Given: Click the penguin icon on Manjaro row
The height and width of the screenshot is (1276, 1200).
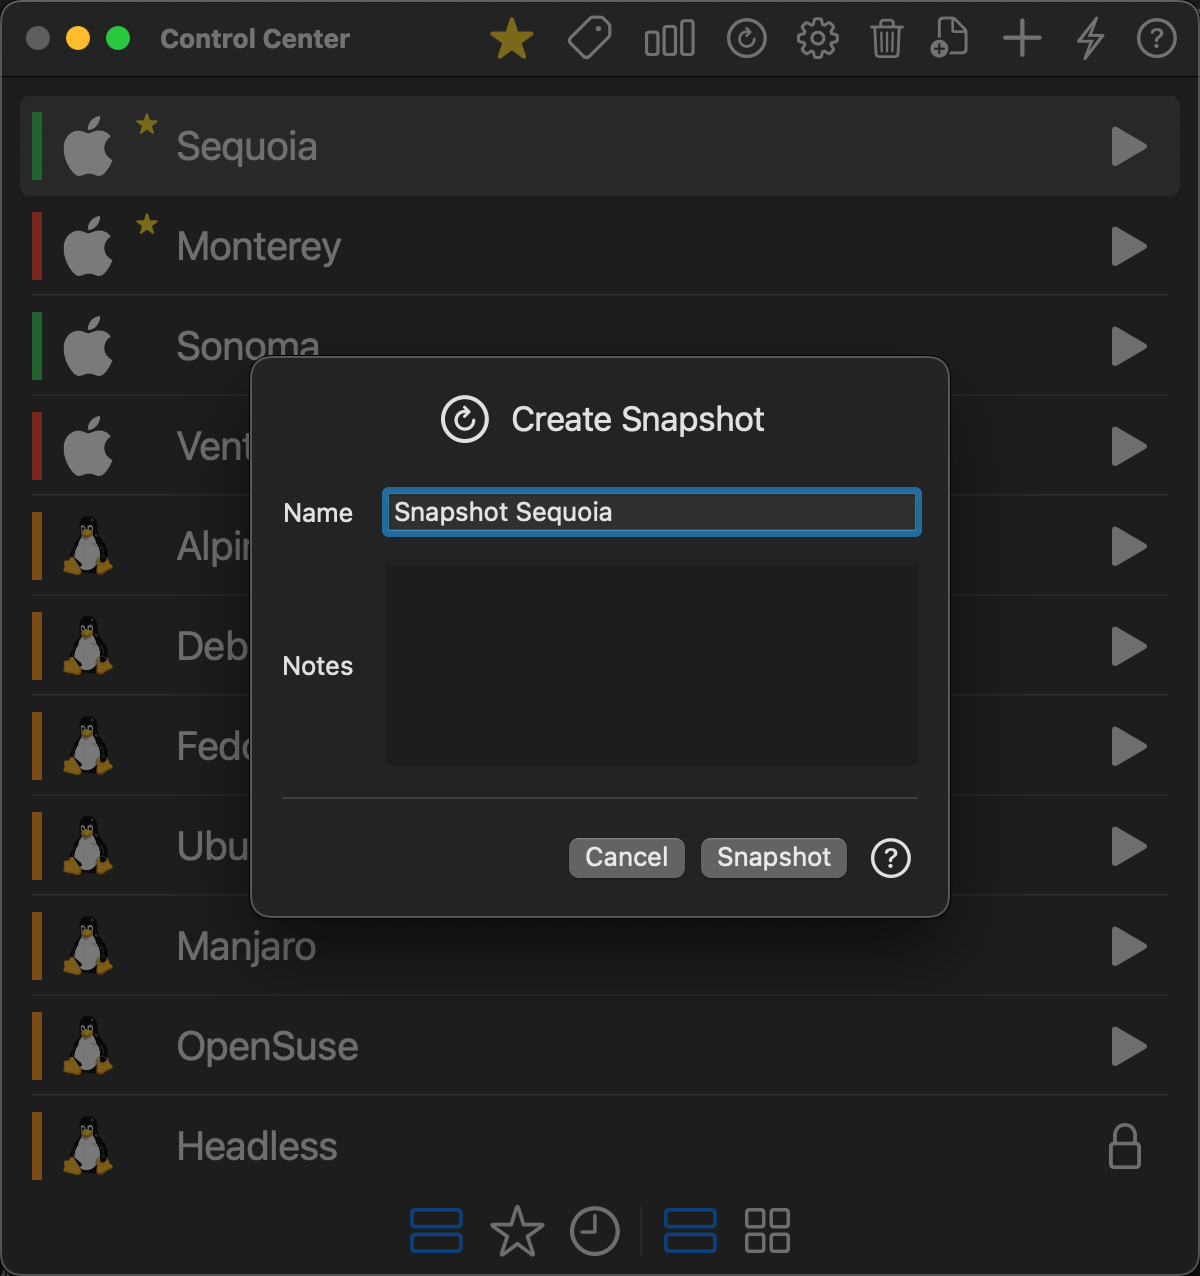Looking at the screenshot, I should (88, 946).
